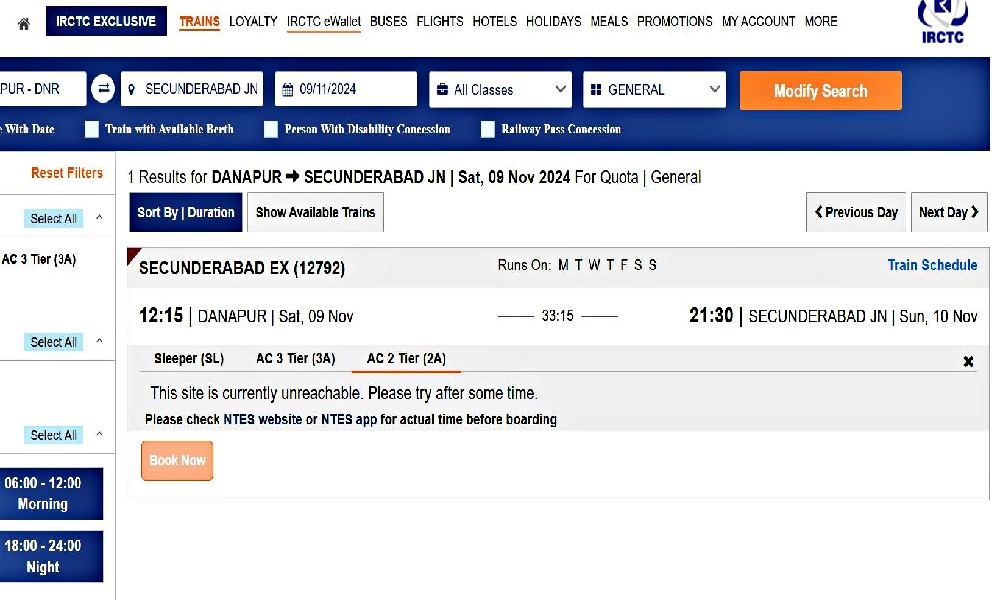
Task: Enable the Train with Available Berth checkbox
Action: click(x=91, y=129)
